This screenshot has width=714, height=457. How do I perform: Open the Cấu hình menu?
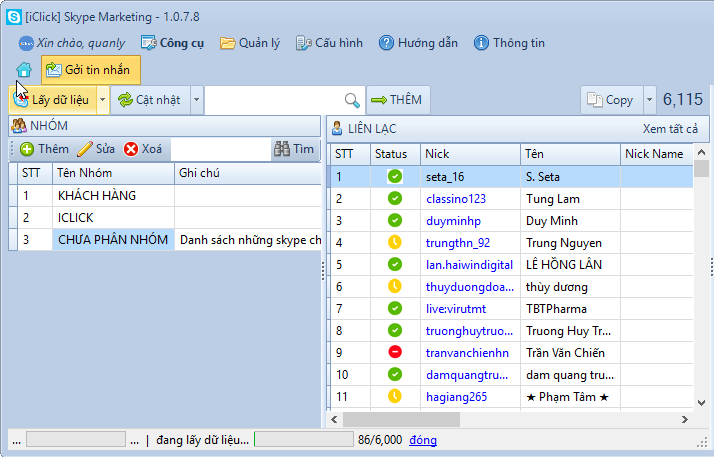click(329, 43)
